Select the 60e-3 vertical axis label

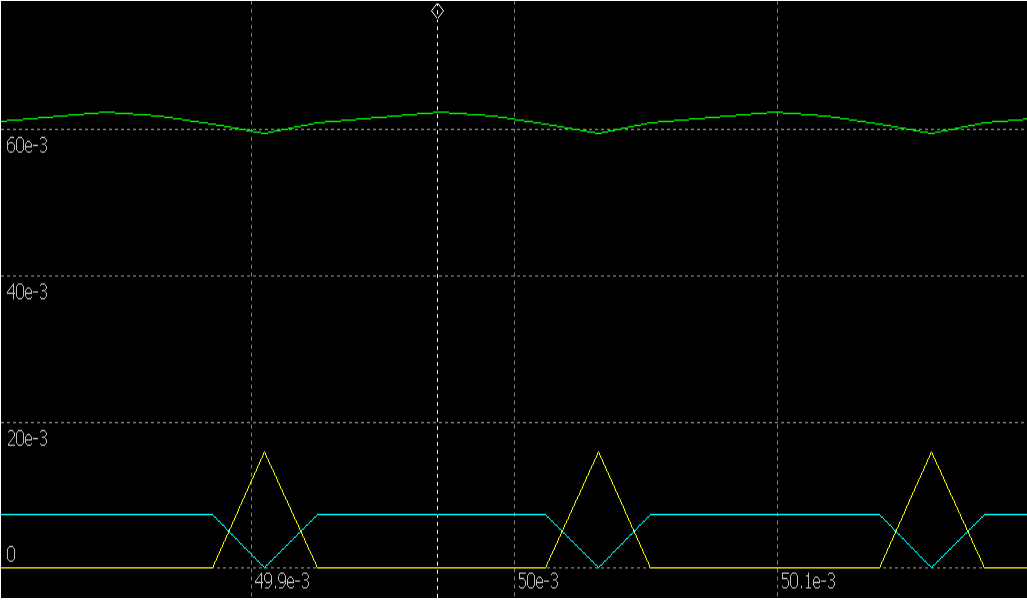tap(27, 146)
